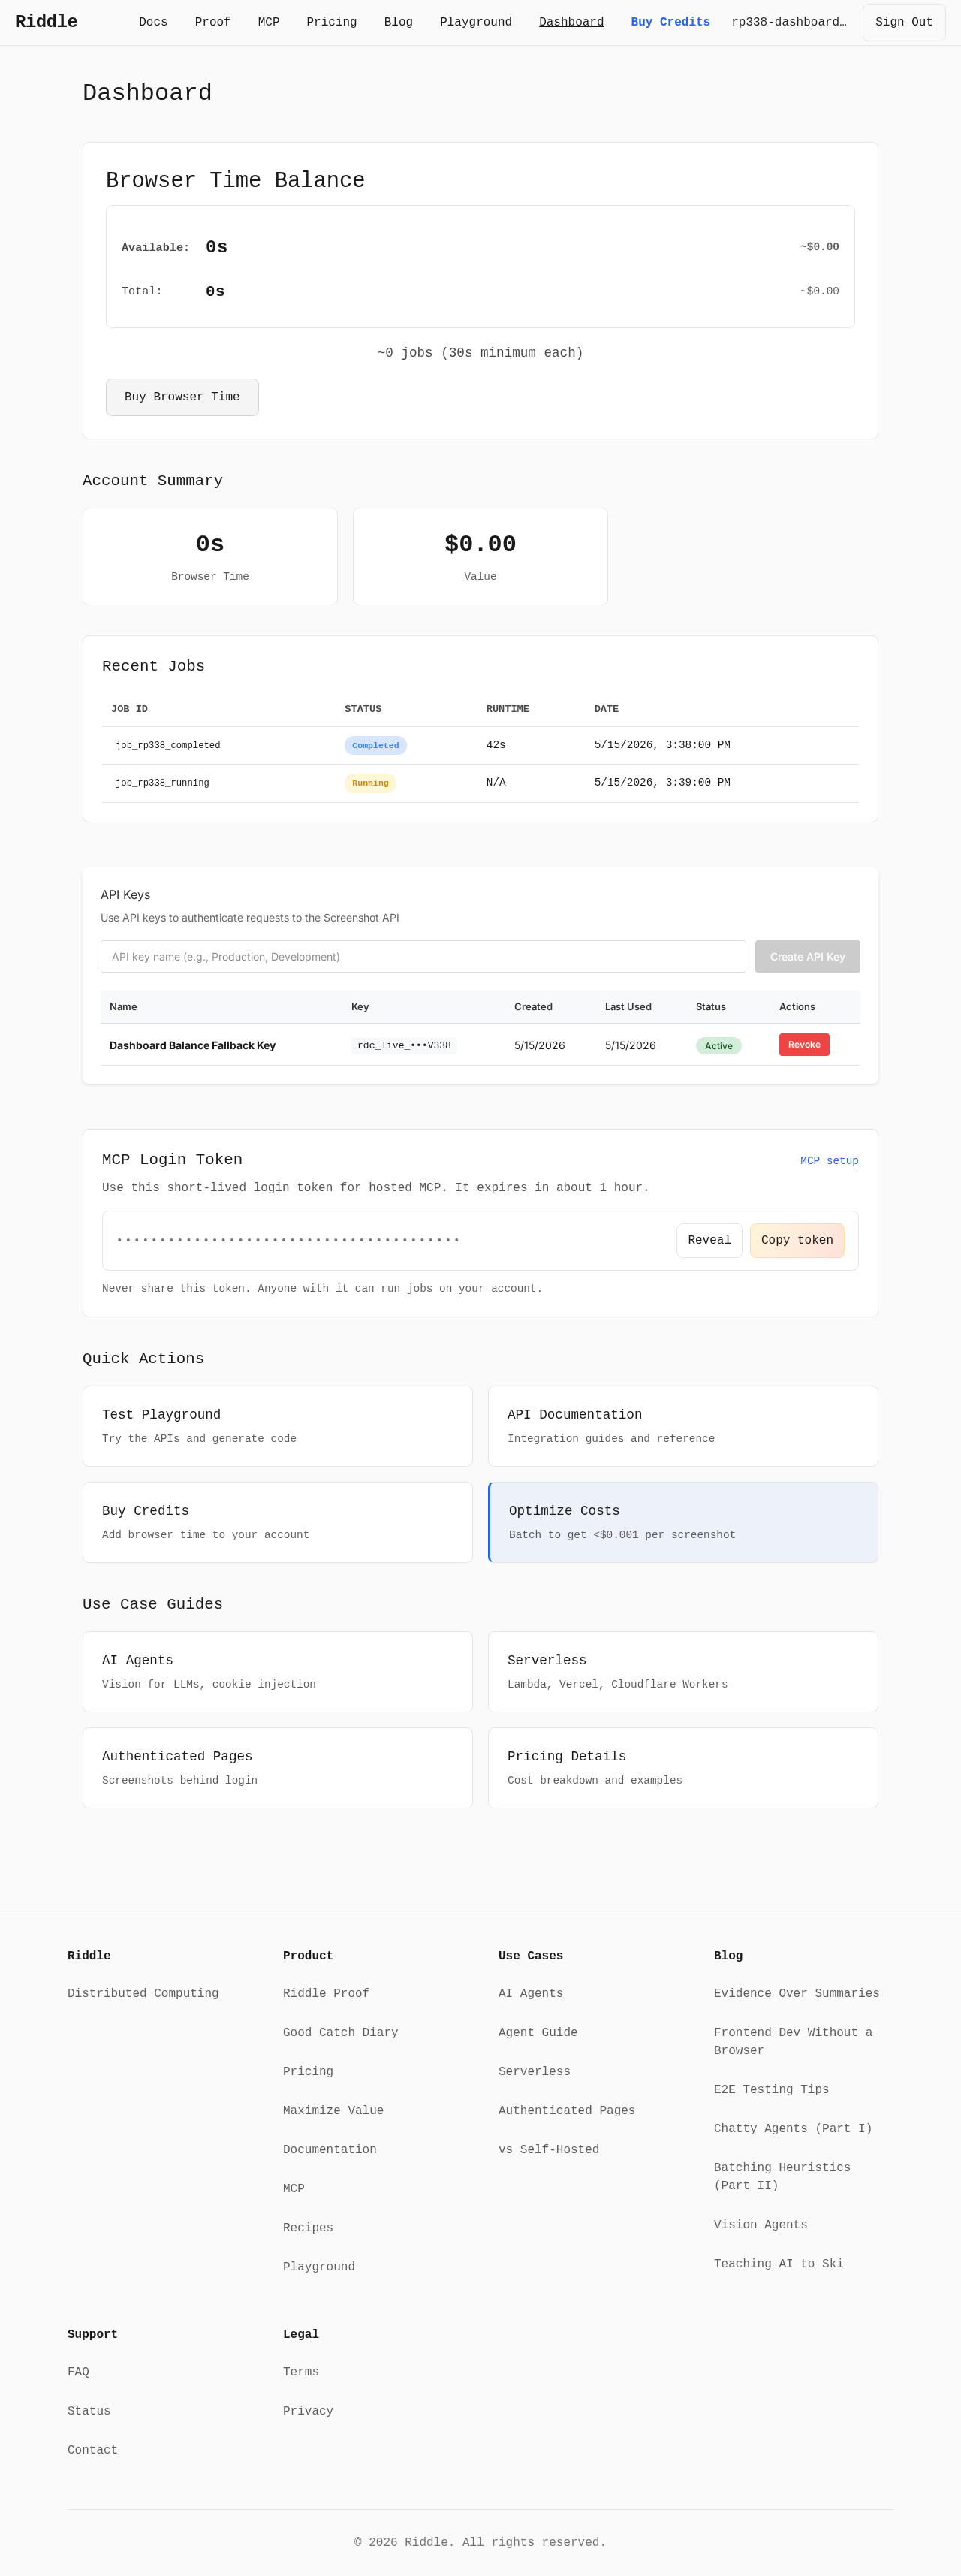The width and height of the screenshot is (961, 2576).
Task: Select job_rp338_running job ID
Action: click(x=162, y=783)
